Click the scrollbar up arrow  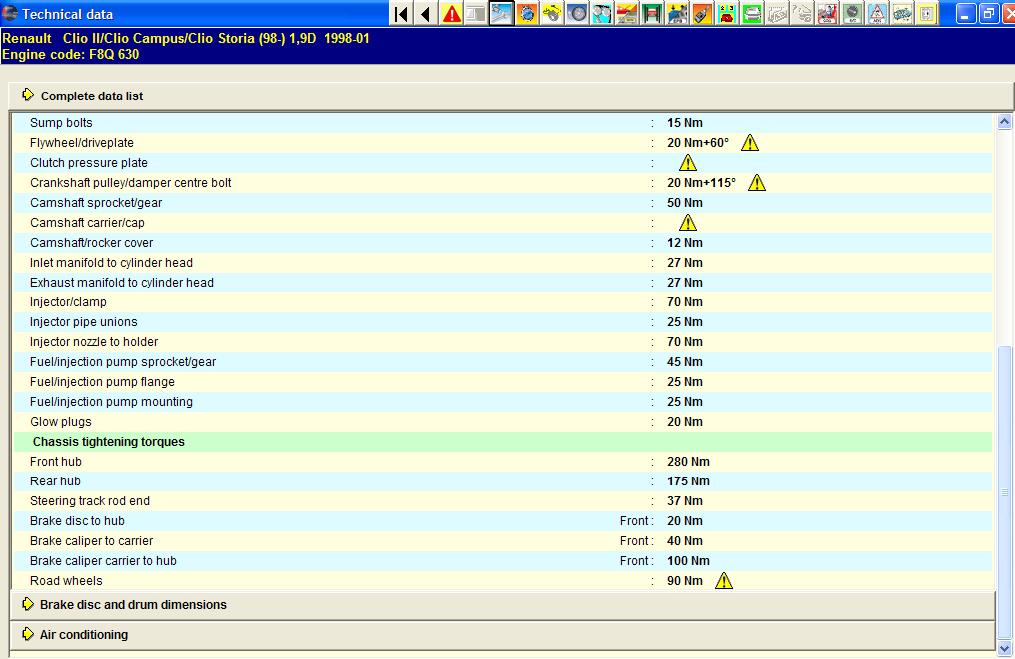click(1005, 121)
